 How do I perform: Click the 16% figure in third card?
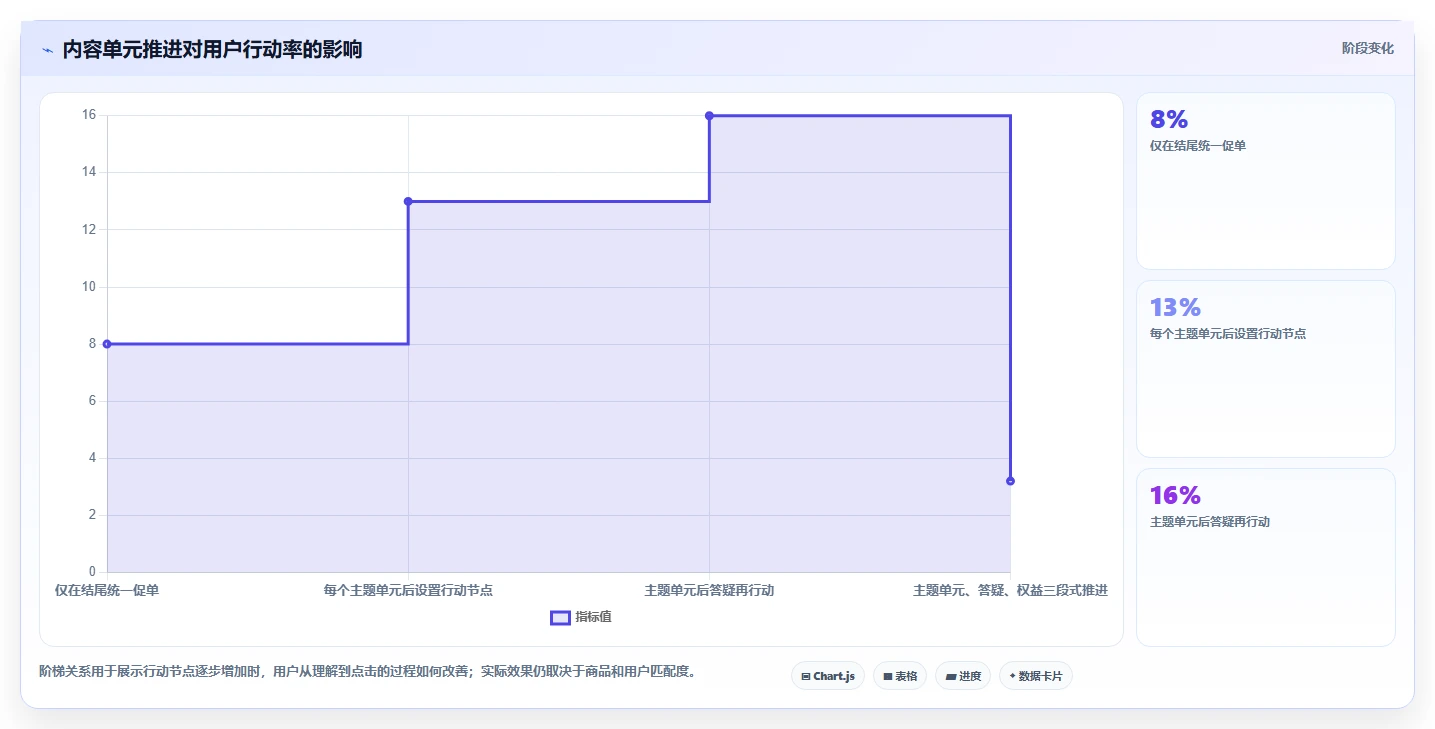pos(1175,495)
